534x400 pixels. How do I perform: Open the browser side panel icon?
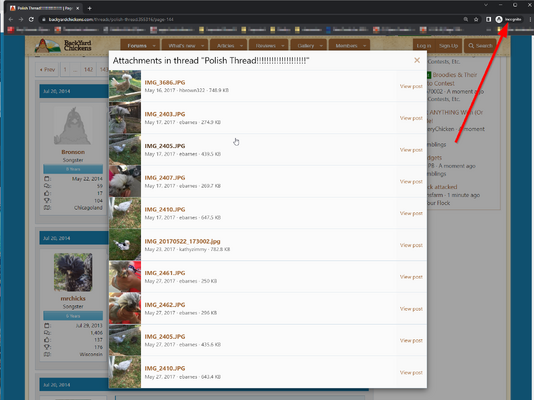click(488, 19)
